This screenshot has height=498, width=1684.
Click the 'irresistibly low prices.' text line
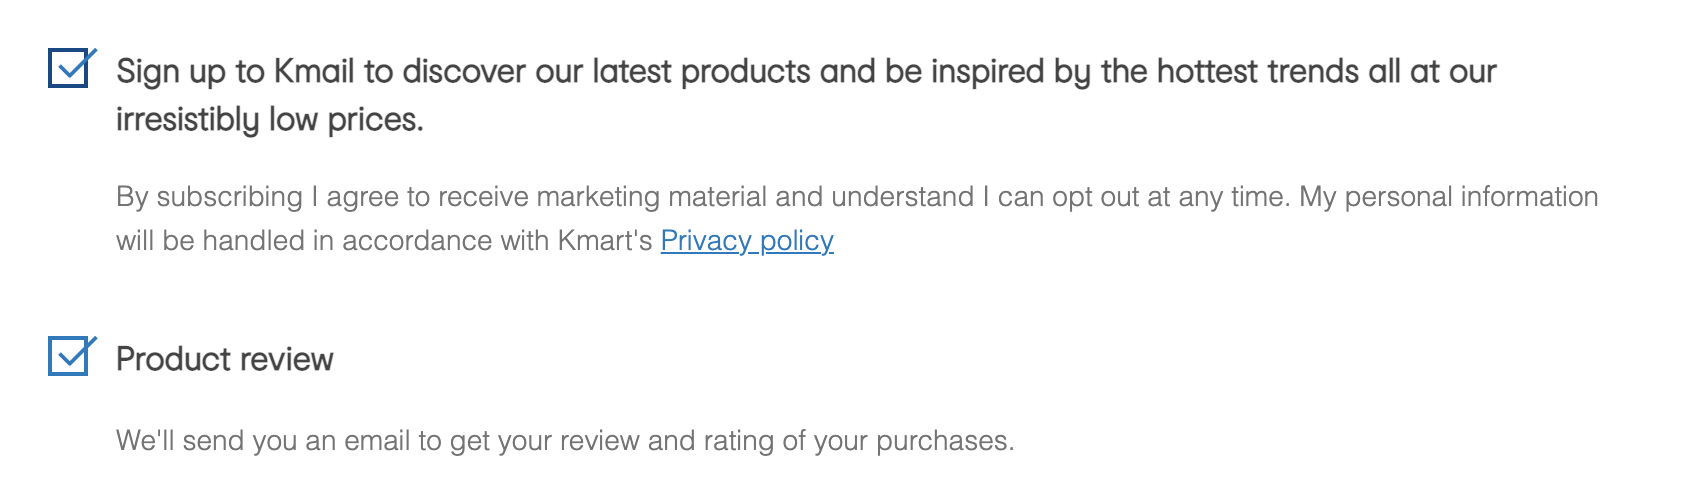pos(269,120)
